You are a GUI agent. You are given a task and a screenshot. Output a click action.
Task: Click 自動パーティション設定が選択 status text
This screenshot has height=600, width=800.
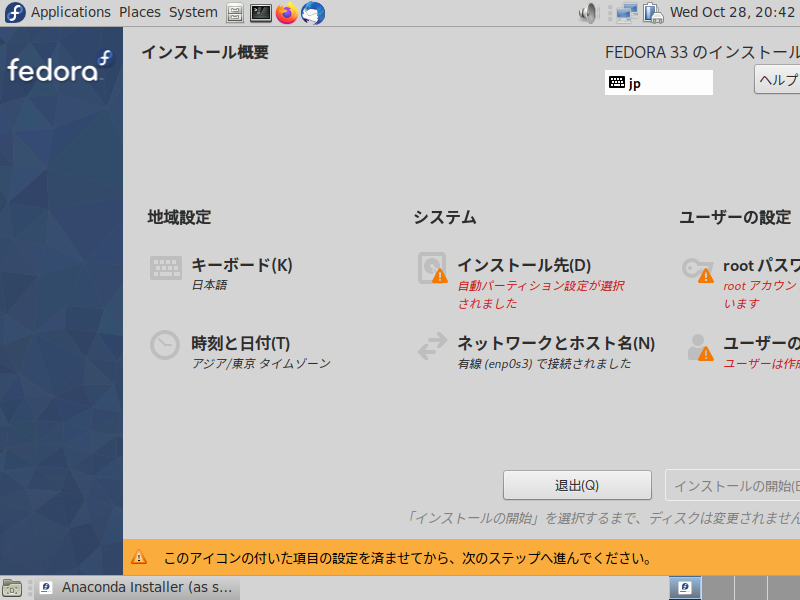(541, 286)
